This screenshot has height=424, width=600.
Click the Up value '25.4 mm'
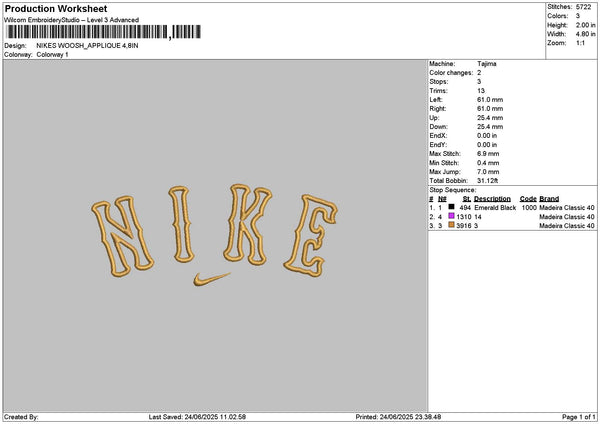pyautogui.click(x=490, y=118)
